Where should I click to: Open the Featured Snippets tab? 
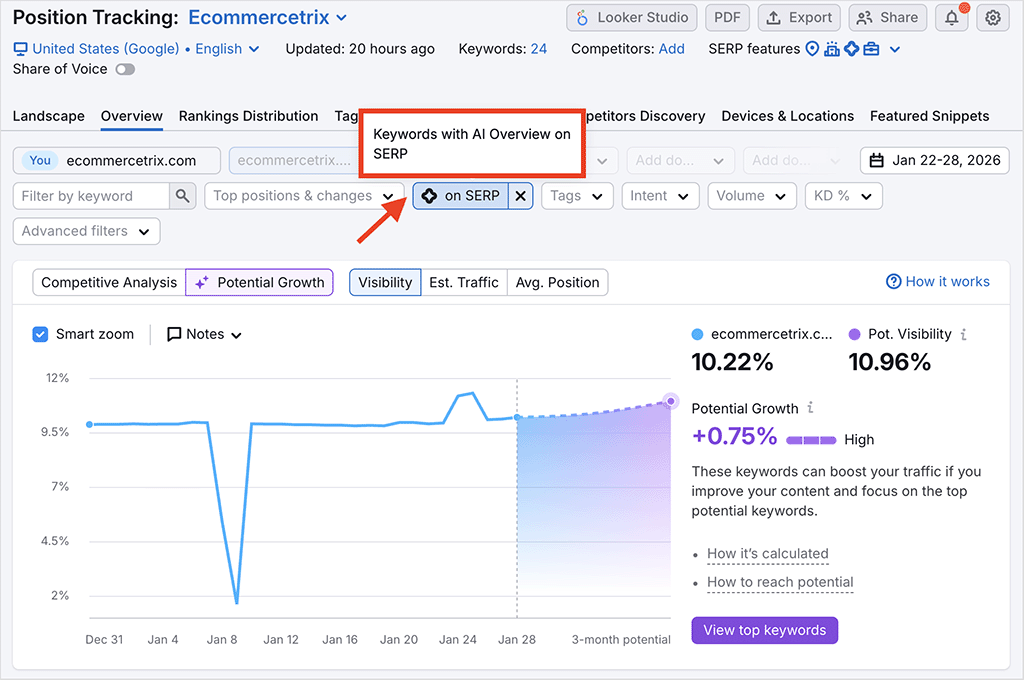(929, 116)
